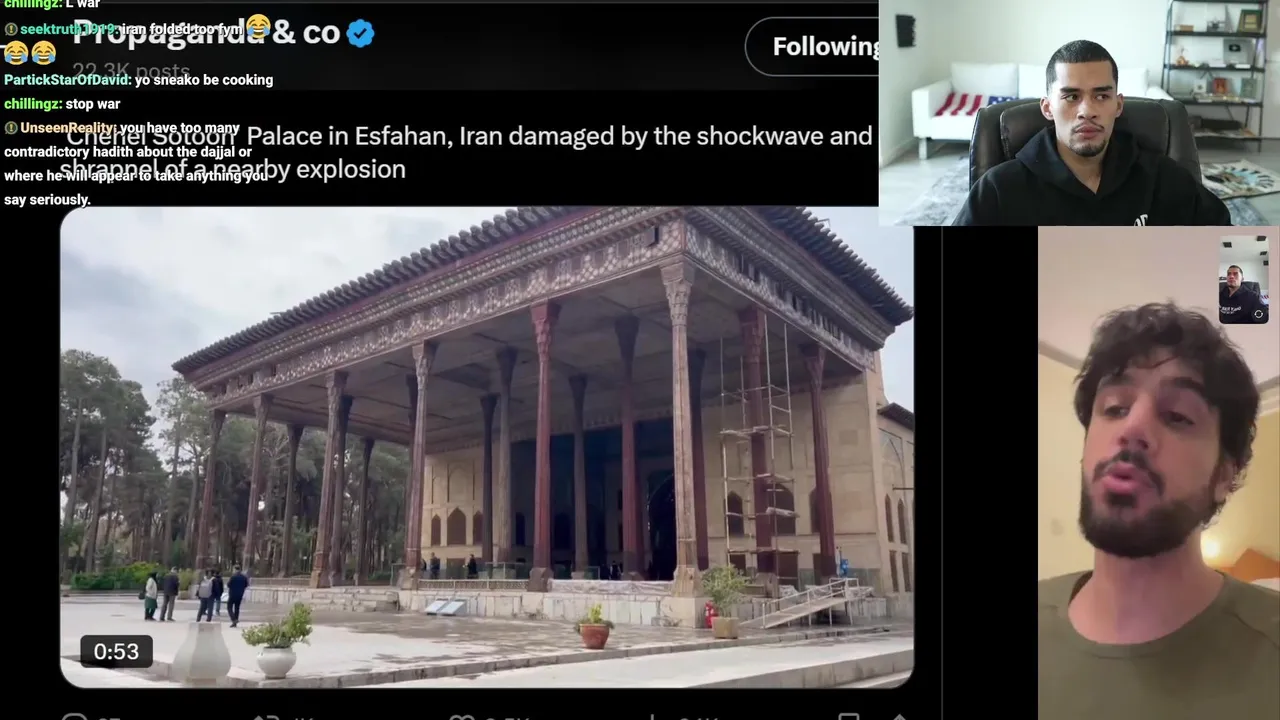Click the streamer webcam overlay
The image size is (1280, 720).
(x=1079, y=112)
